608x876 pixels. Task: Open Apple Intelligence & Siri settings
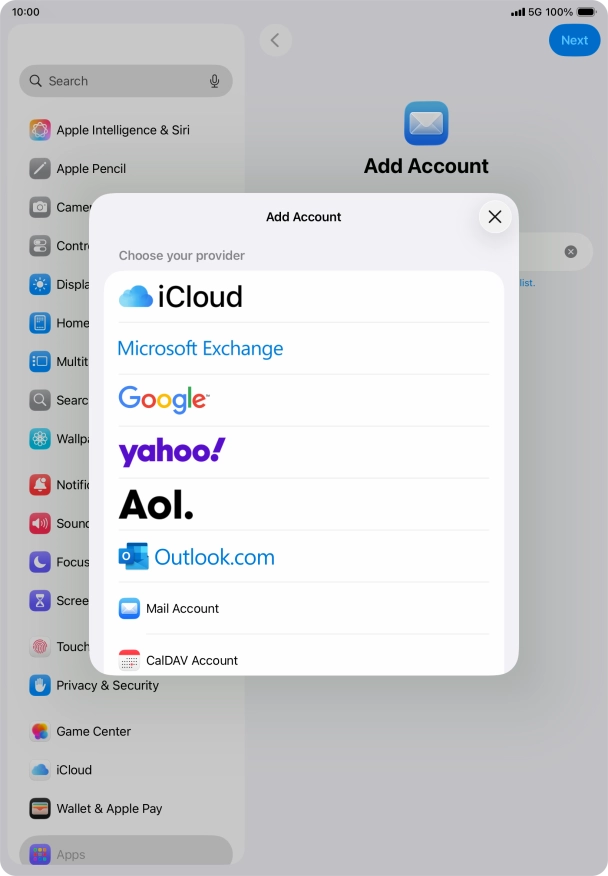click(x=123, y=130)
